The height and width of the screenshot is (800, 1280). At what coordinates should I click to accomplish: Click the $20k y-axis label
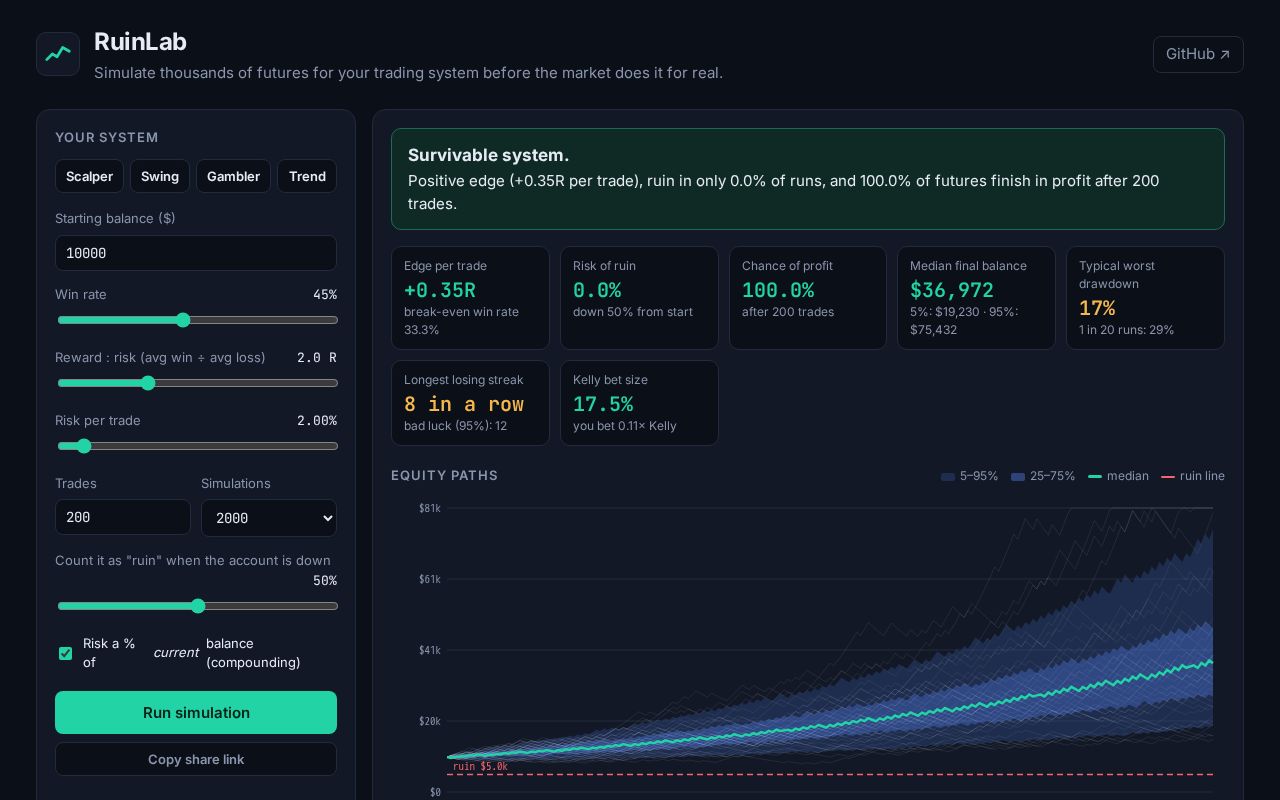(430, 721)
